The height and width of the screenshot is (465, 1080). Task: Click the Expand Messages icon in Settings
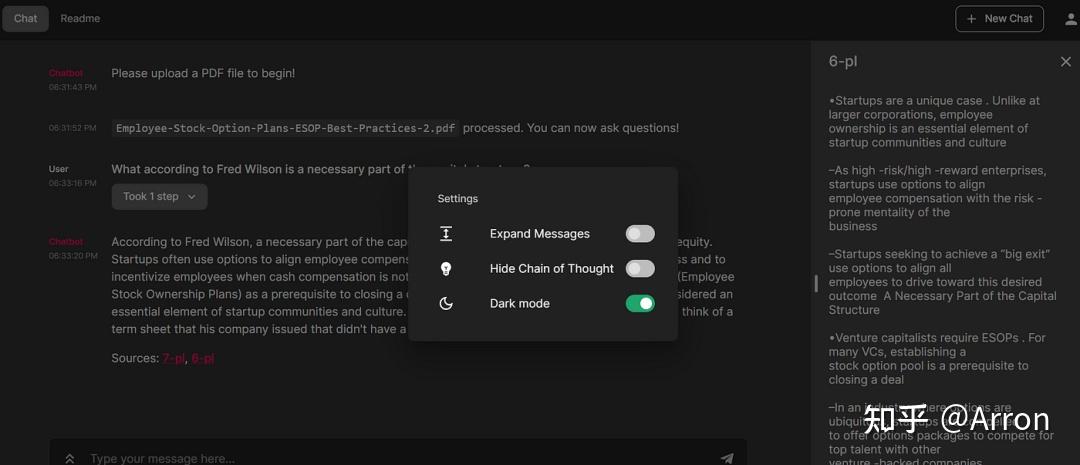click(446, 234)
